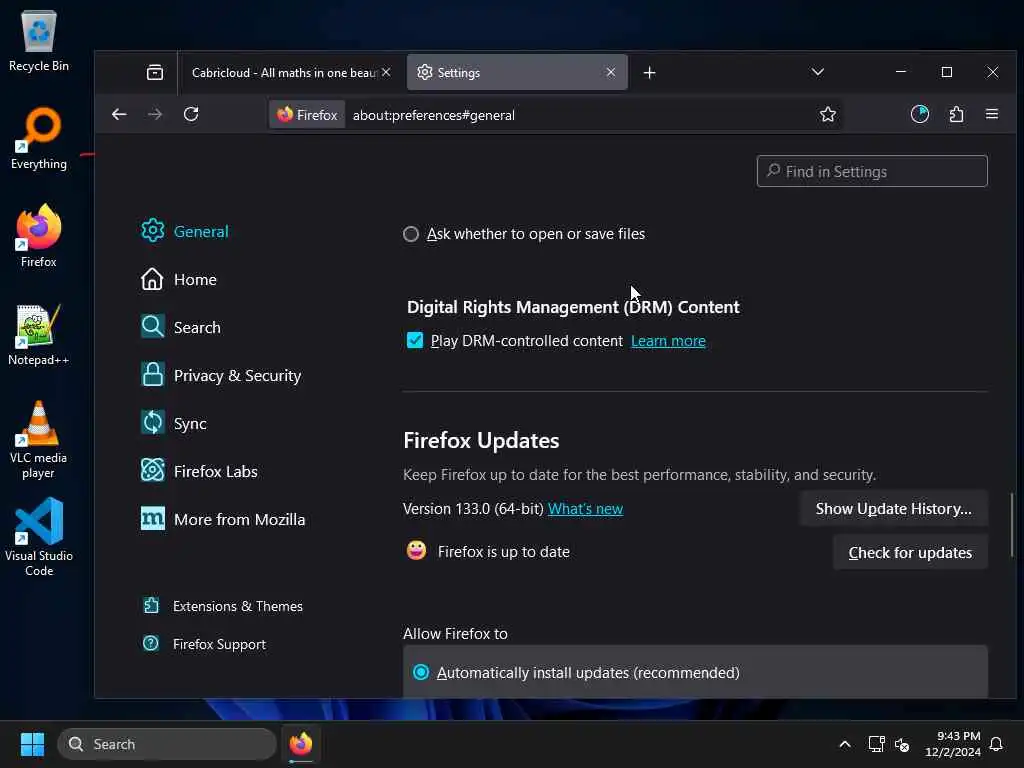Click the Firefox is up to date status text
The image size is (1024, 768).
tap(504, 552)
